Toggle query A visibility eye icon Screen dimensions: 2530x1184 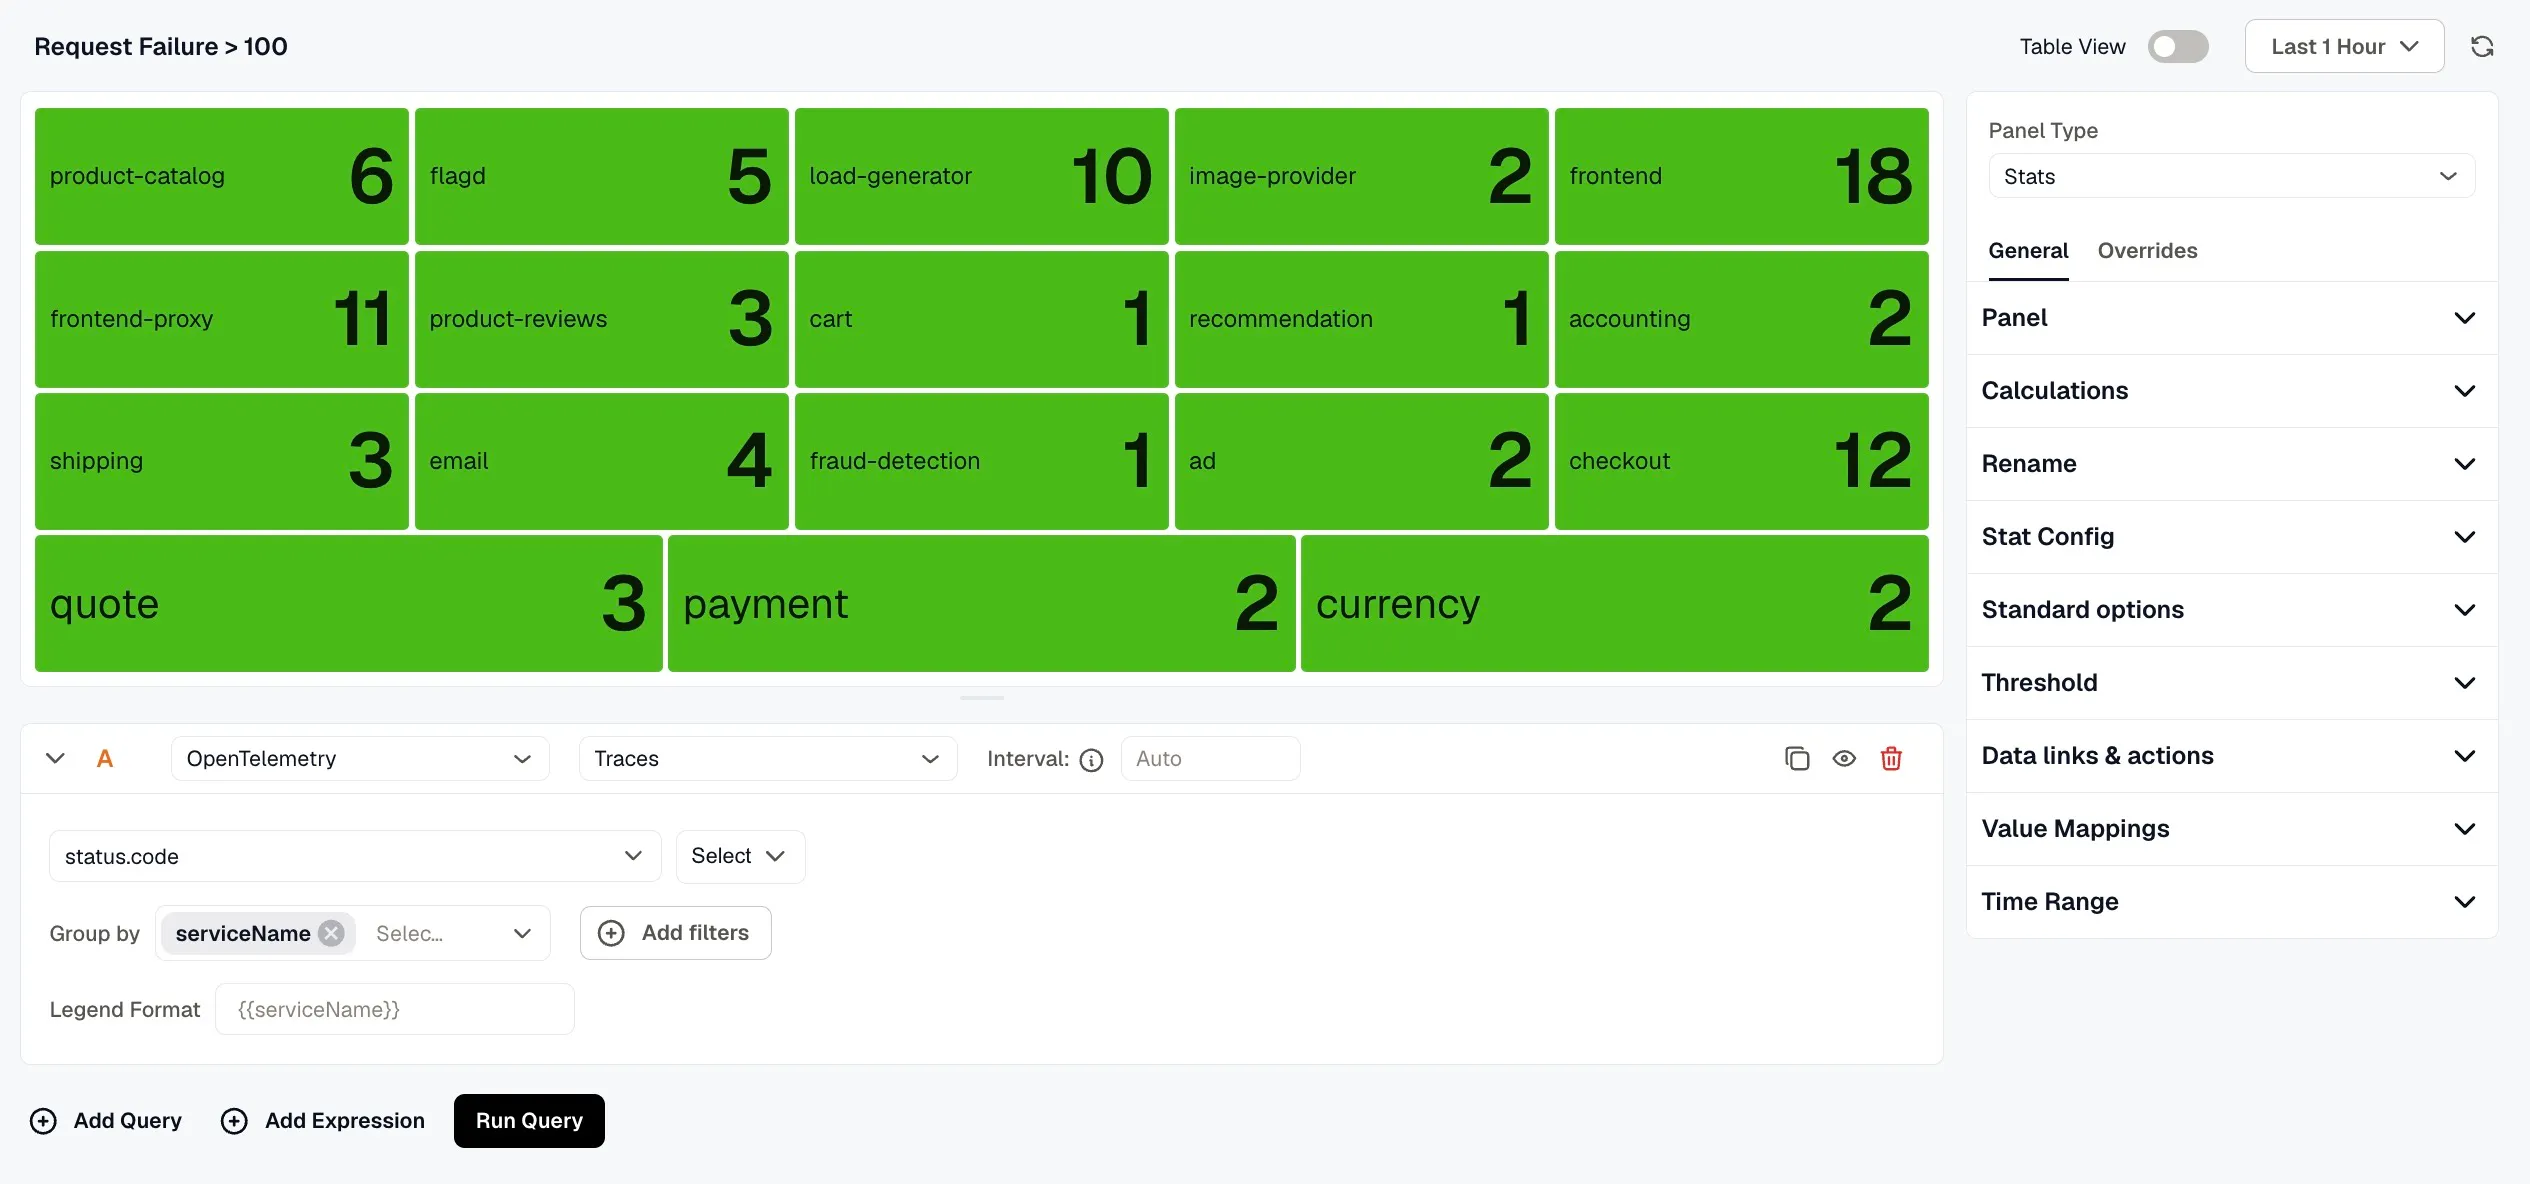[1844, 759]
